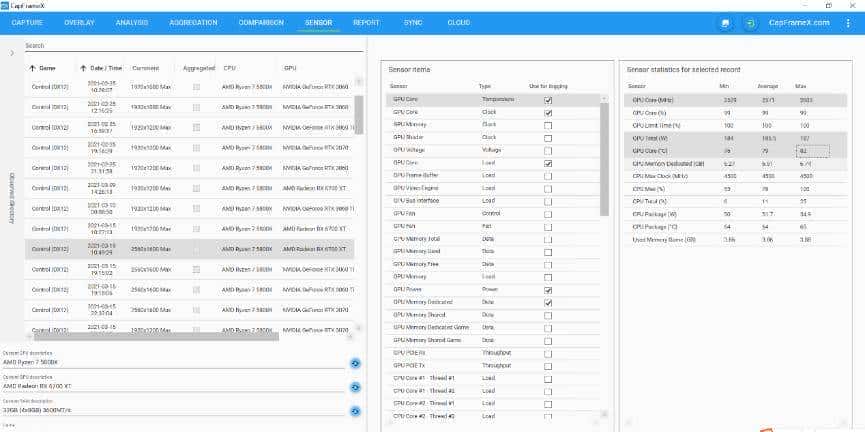Screen dimensions: 865x432
Task: Click the Custom CPU description field
Action: pos(174,362)
